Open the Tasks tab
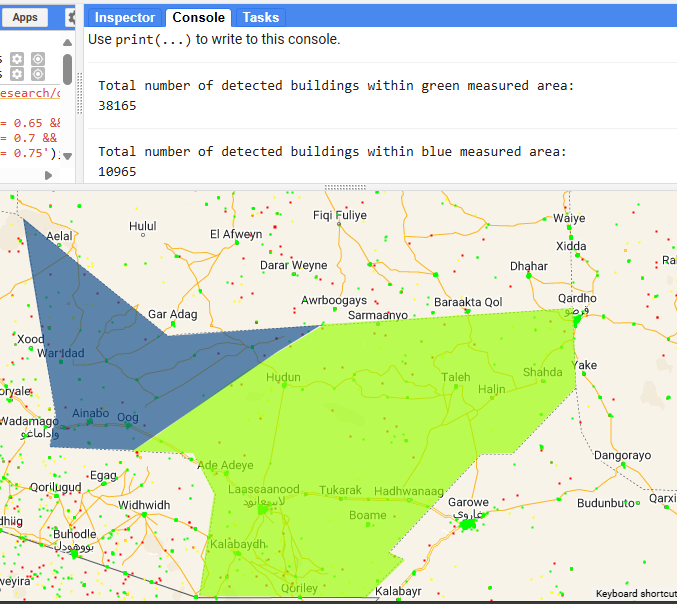The width and height of the screenshot is (677, 604). (x=261, y=17)
